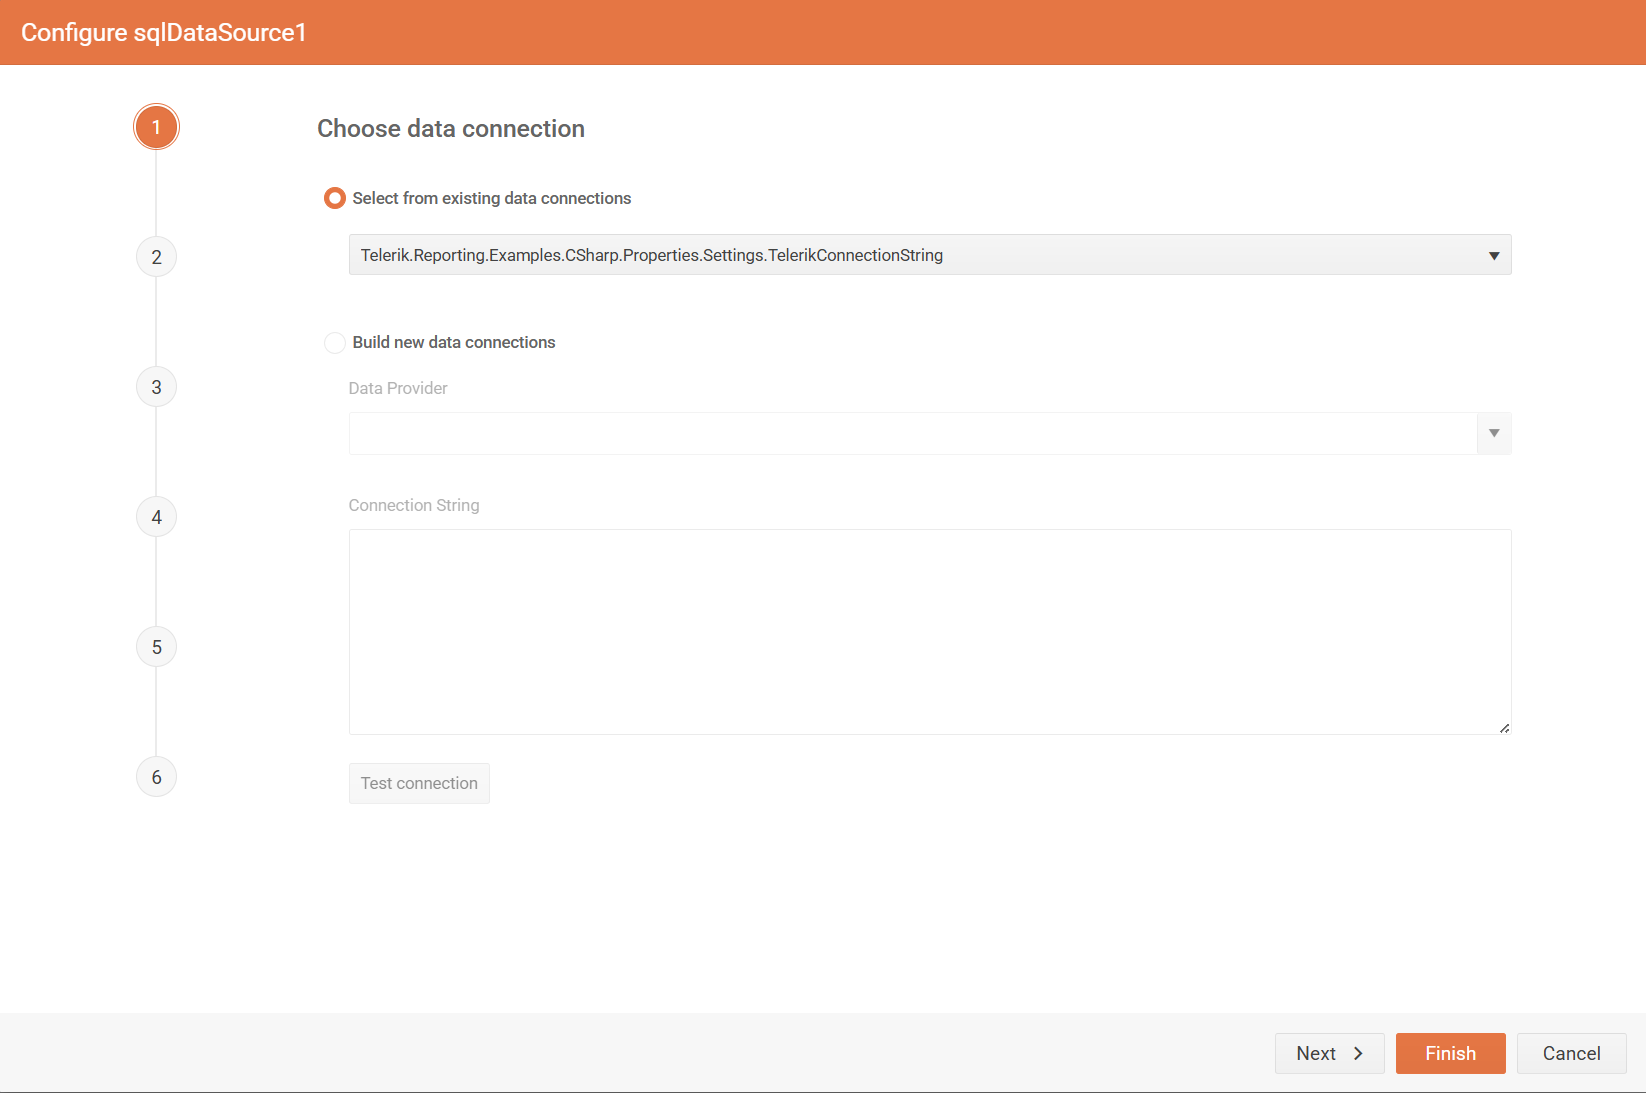Click step 1 circle in wizard

156,127
